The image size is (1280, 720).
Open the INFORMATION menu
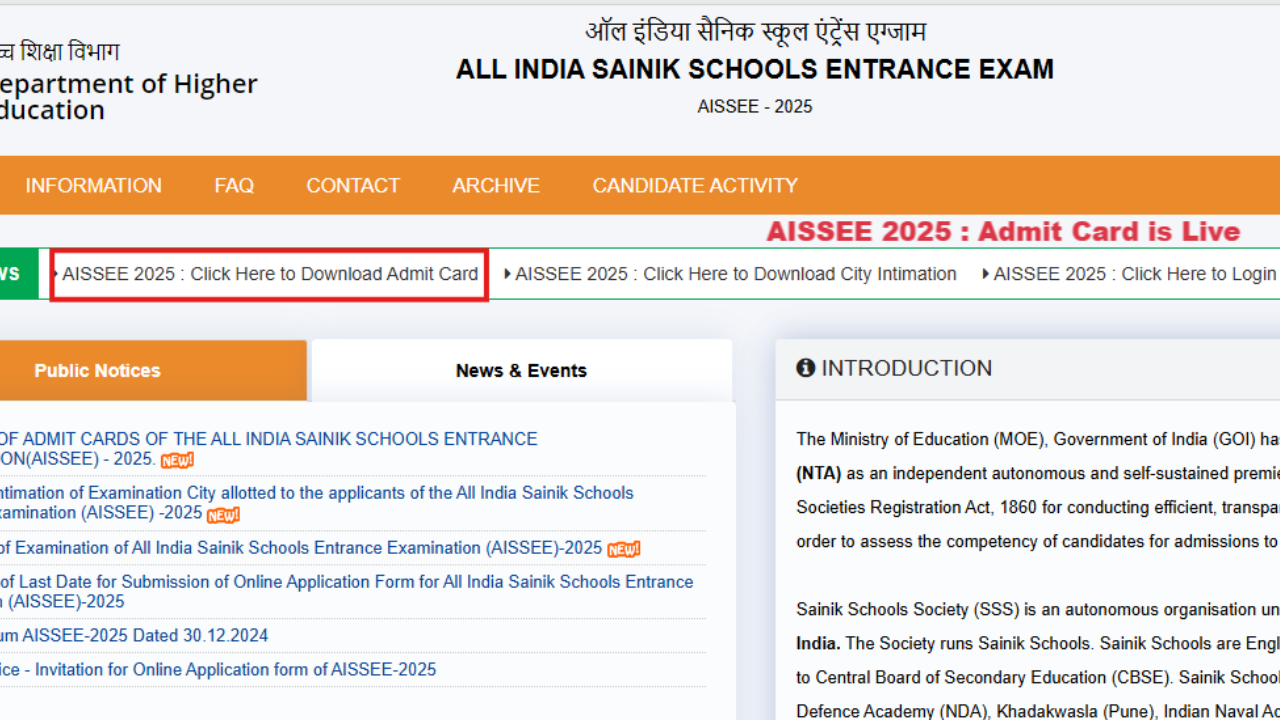tap(93, 185)
